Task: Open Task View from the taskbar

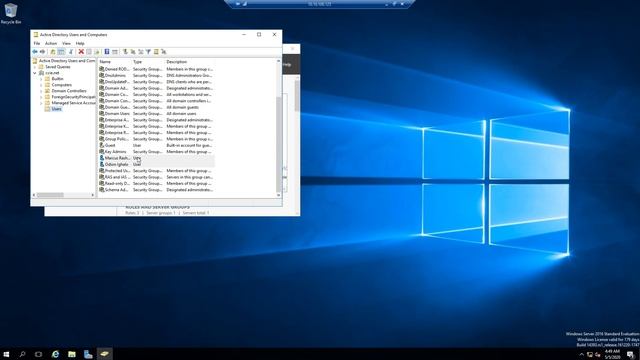Action: coord(38,354)
